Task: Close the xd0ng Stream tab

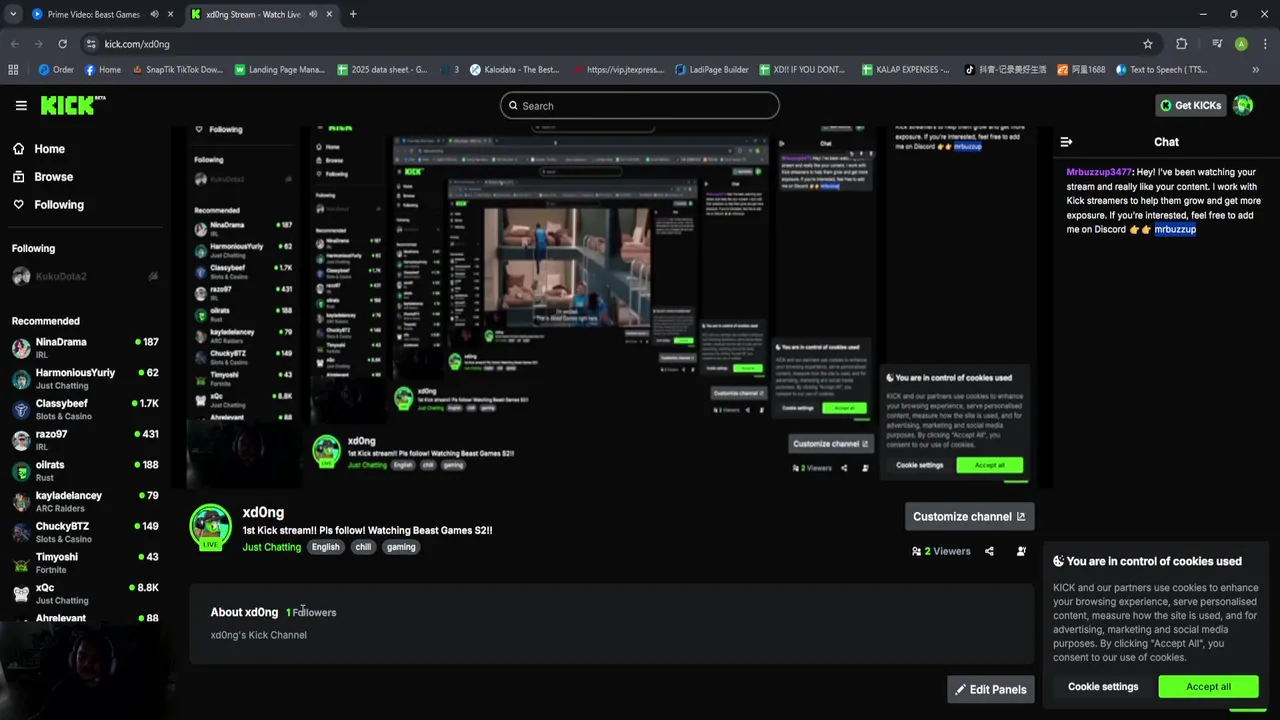Action: click(x=329, y=14)
